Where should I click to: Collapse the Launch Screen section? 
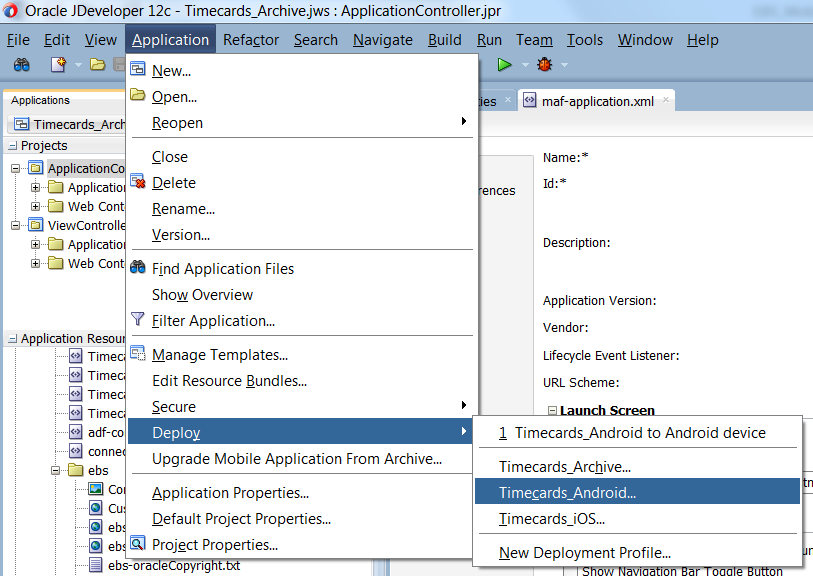point(552,411)
